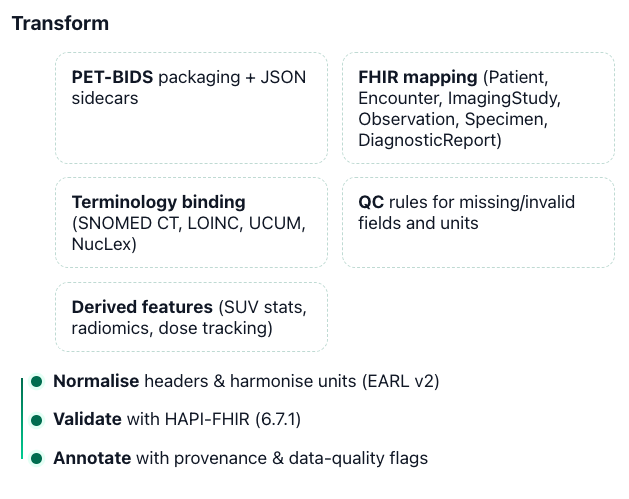Click the Transform section heading
This screenshot has height=499, width=629.
60,23
